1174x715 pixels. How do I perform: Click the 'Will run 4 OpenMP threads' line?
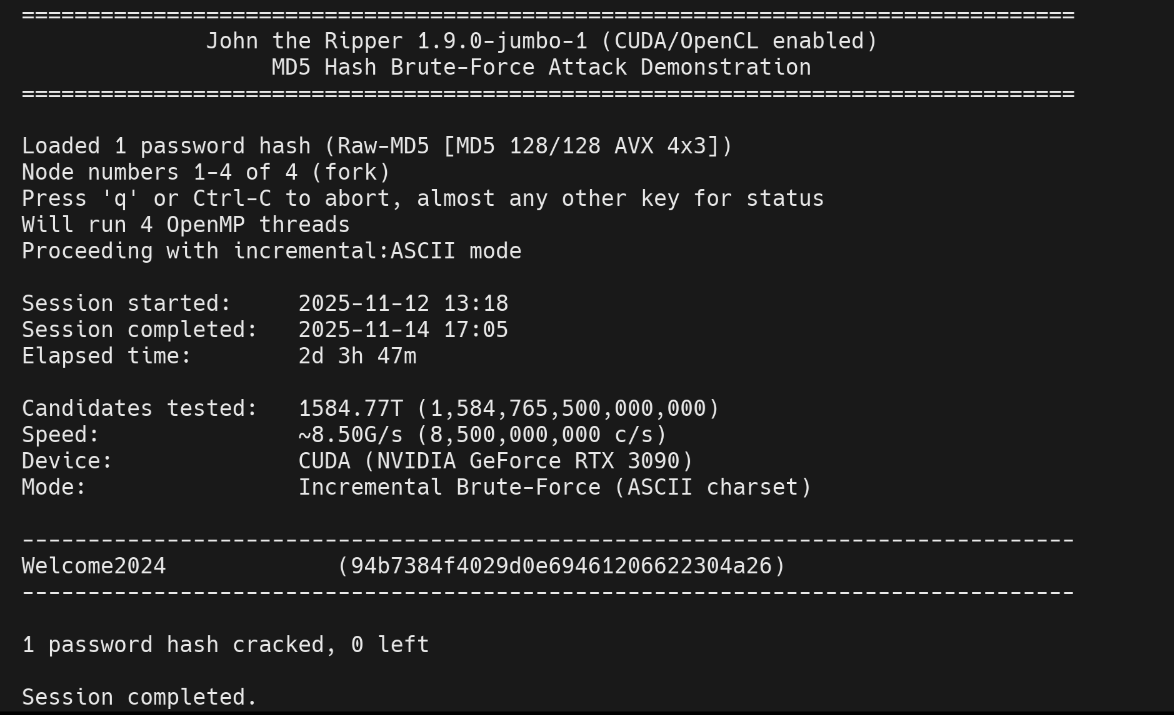point(186,224)
